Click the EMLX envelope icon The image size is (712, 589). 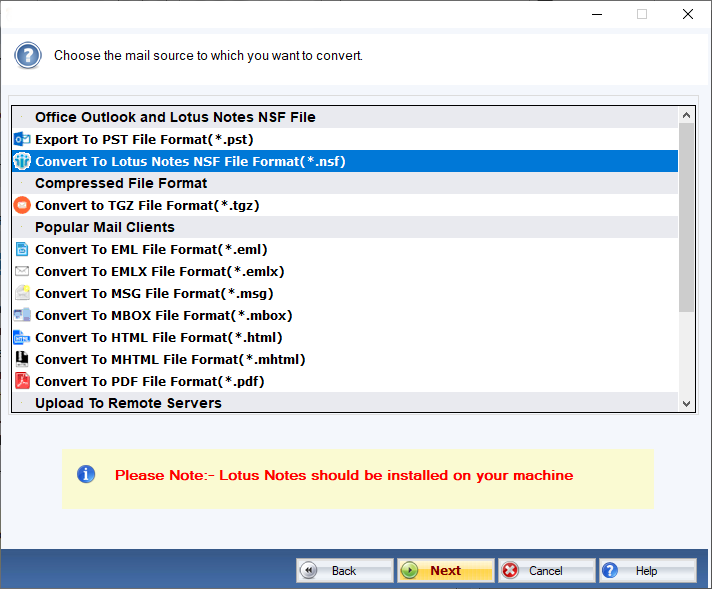(22, 271)
